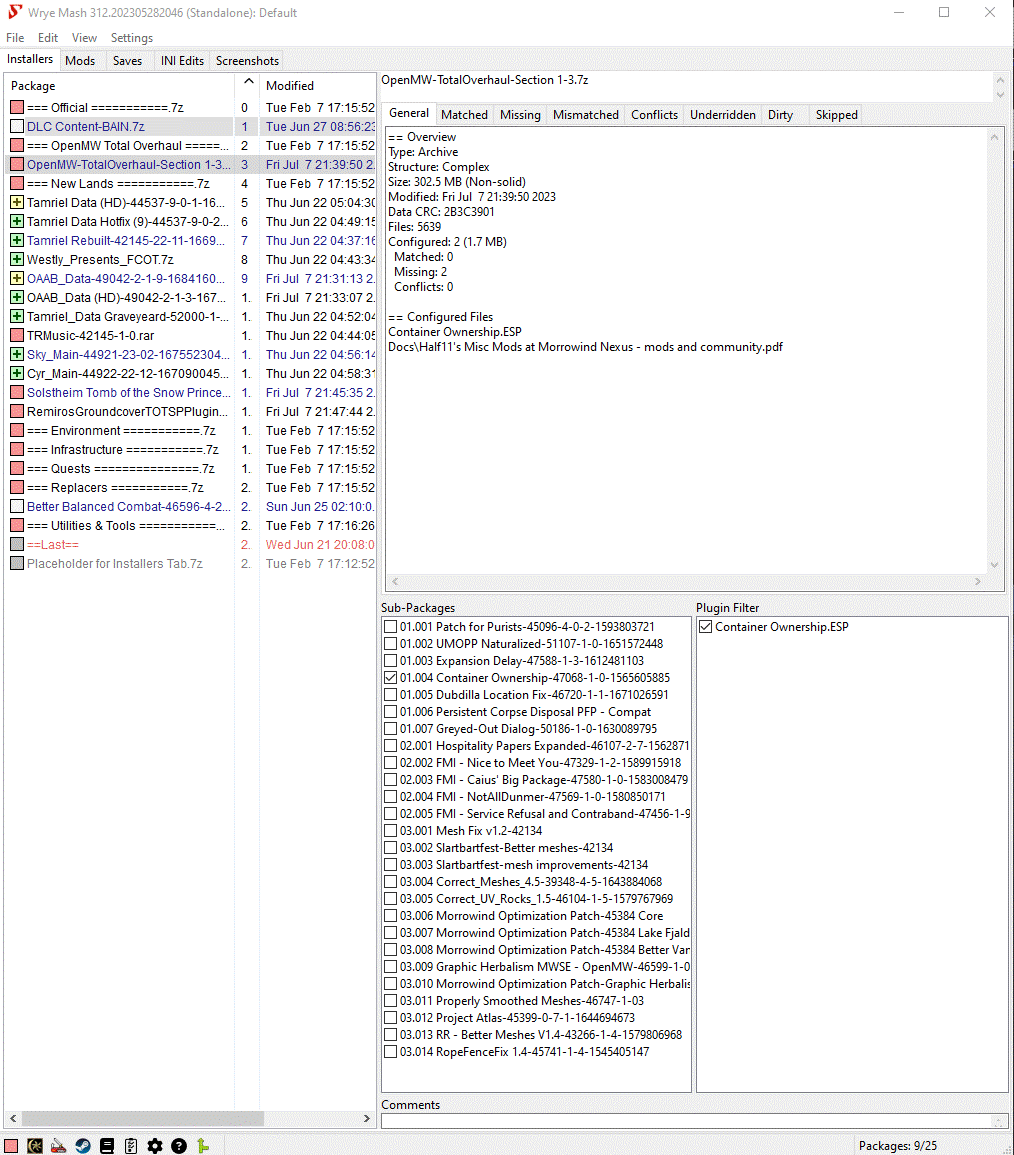Image resolution: width=1014 pixels, height=1155 pixels.
Task: Enable 02.001 Hospitality Papers Expanded sub-package
Action: [391, 745]
